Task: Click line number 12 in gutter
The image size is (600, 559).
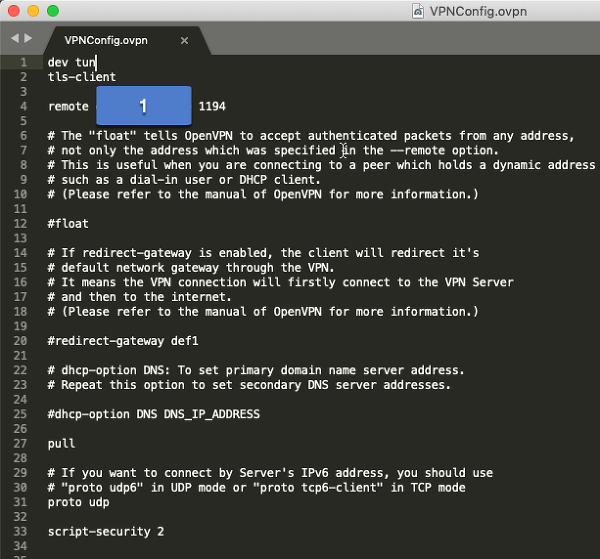Action: [21, 223]
